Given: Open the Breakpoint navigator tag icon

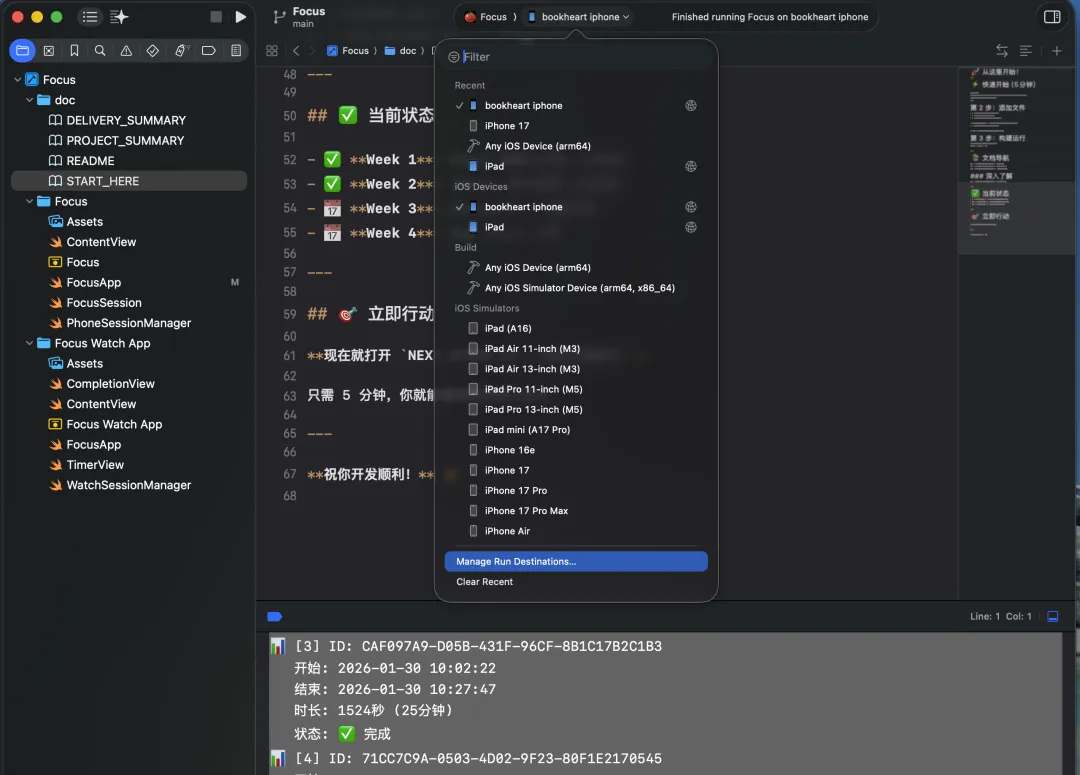Looking at the screenshot, I should [209, 50].
